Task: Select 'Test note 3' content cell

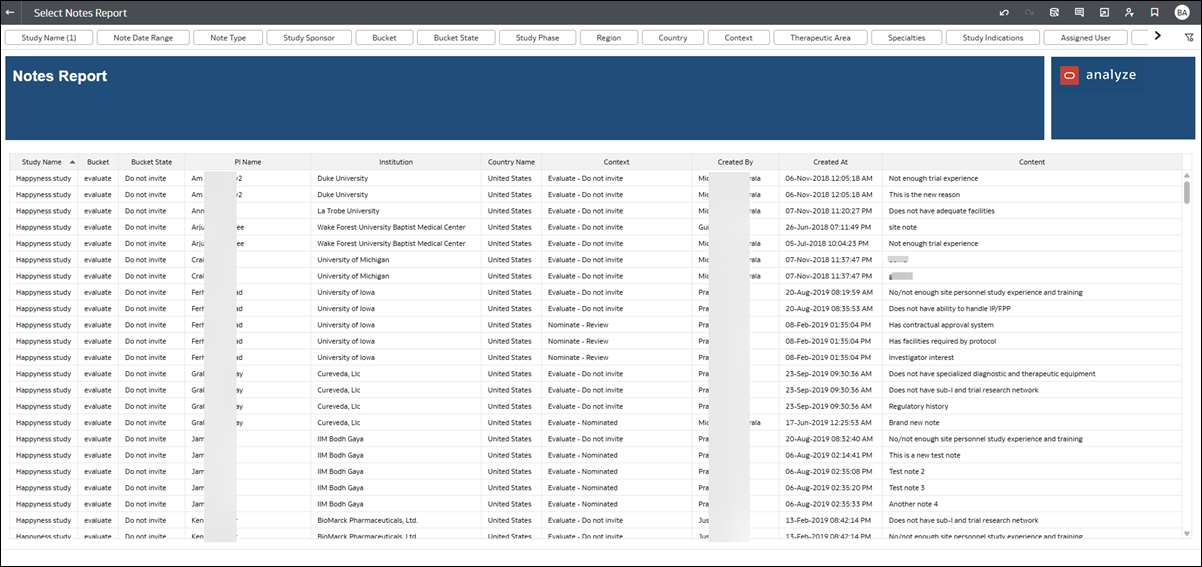Action: coord(1032,487)
